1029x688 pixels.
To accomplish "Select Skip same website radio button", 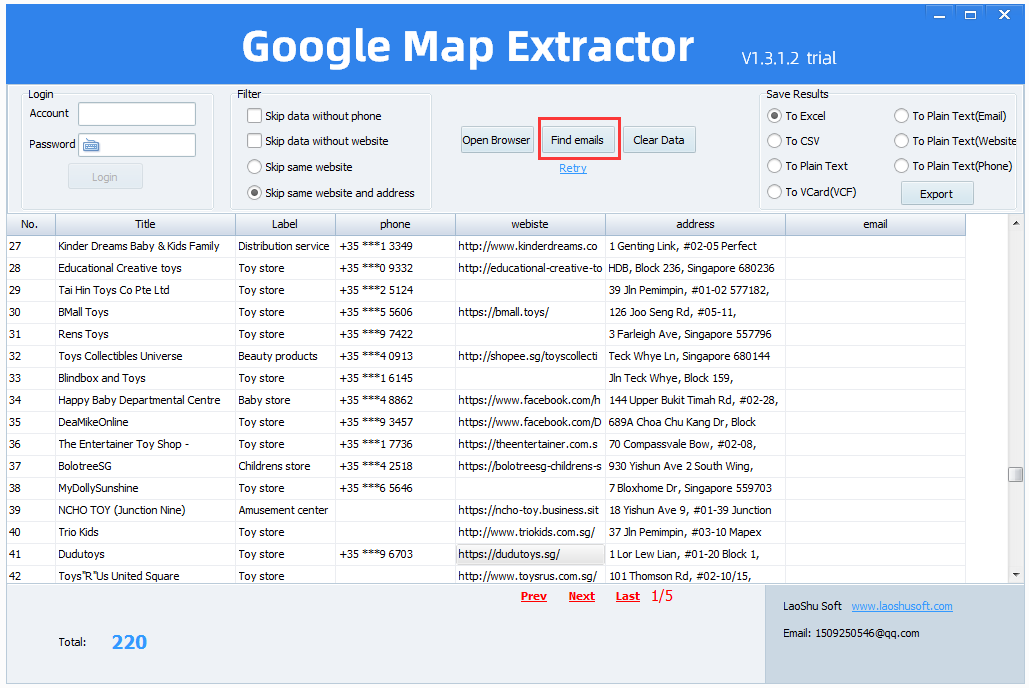I will click(255, 167).
